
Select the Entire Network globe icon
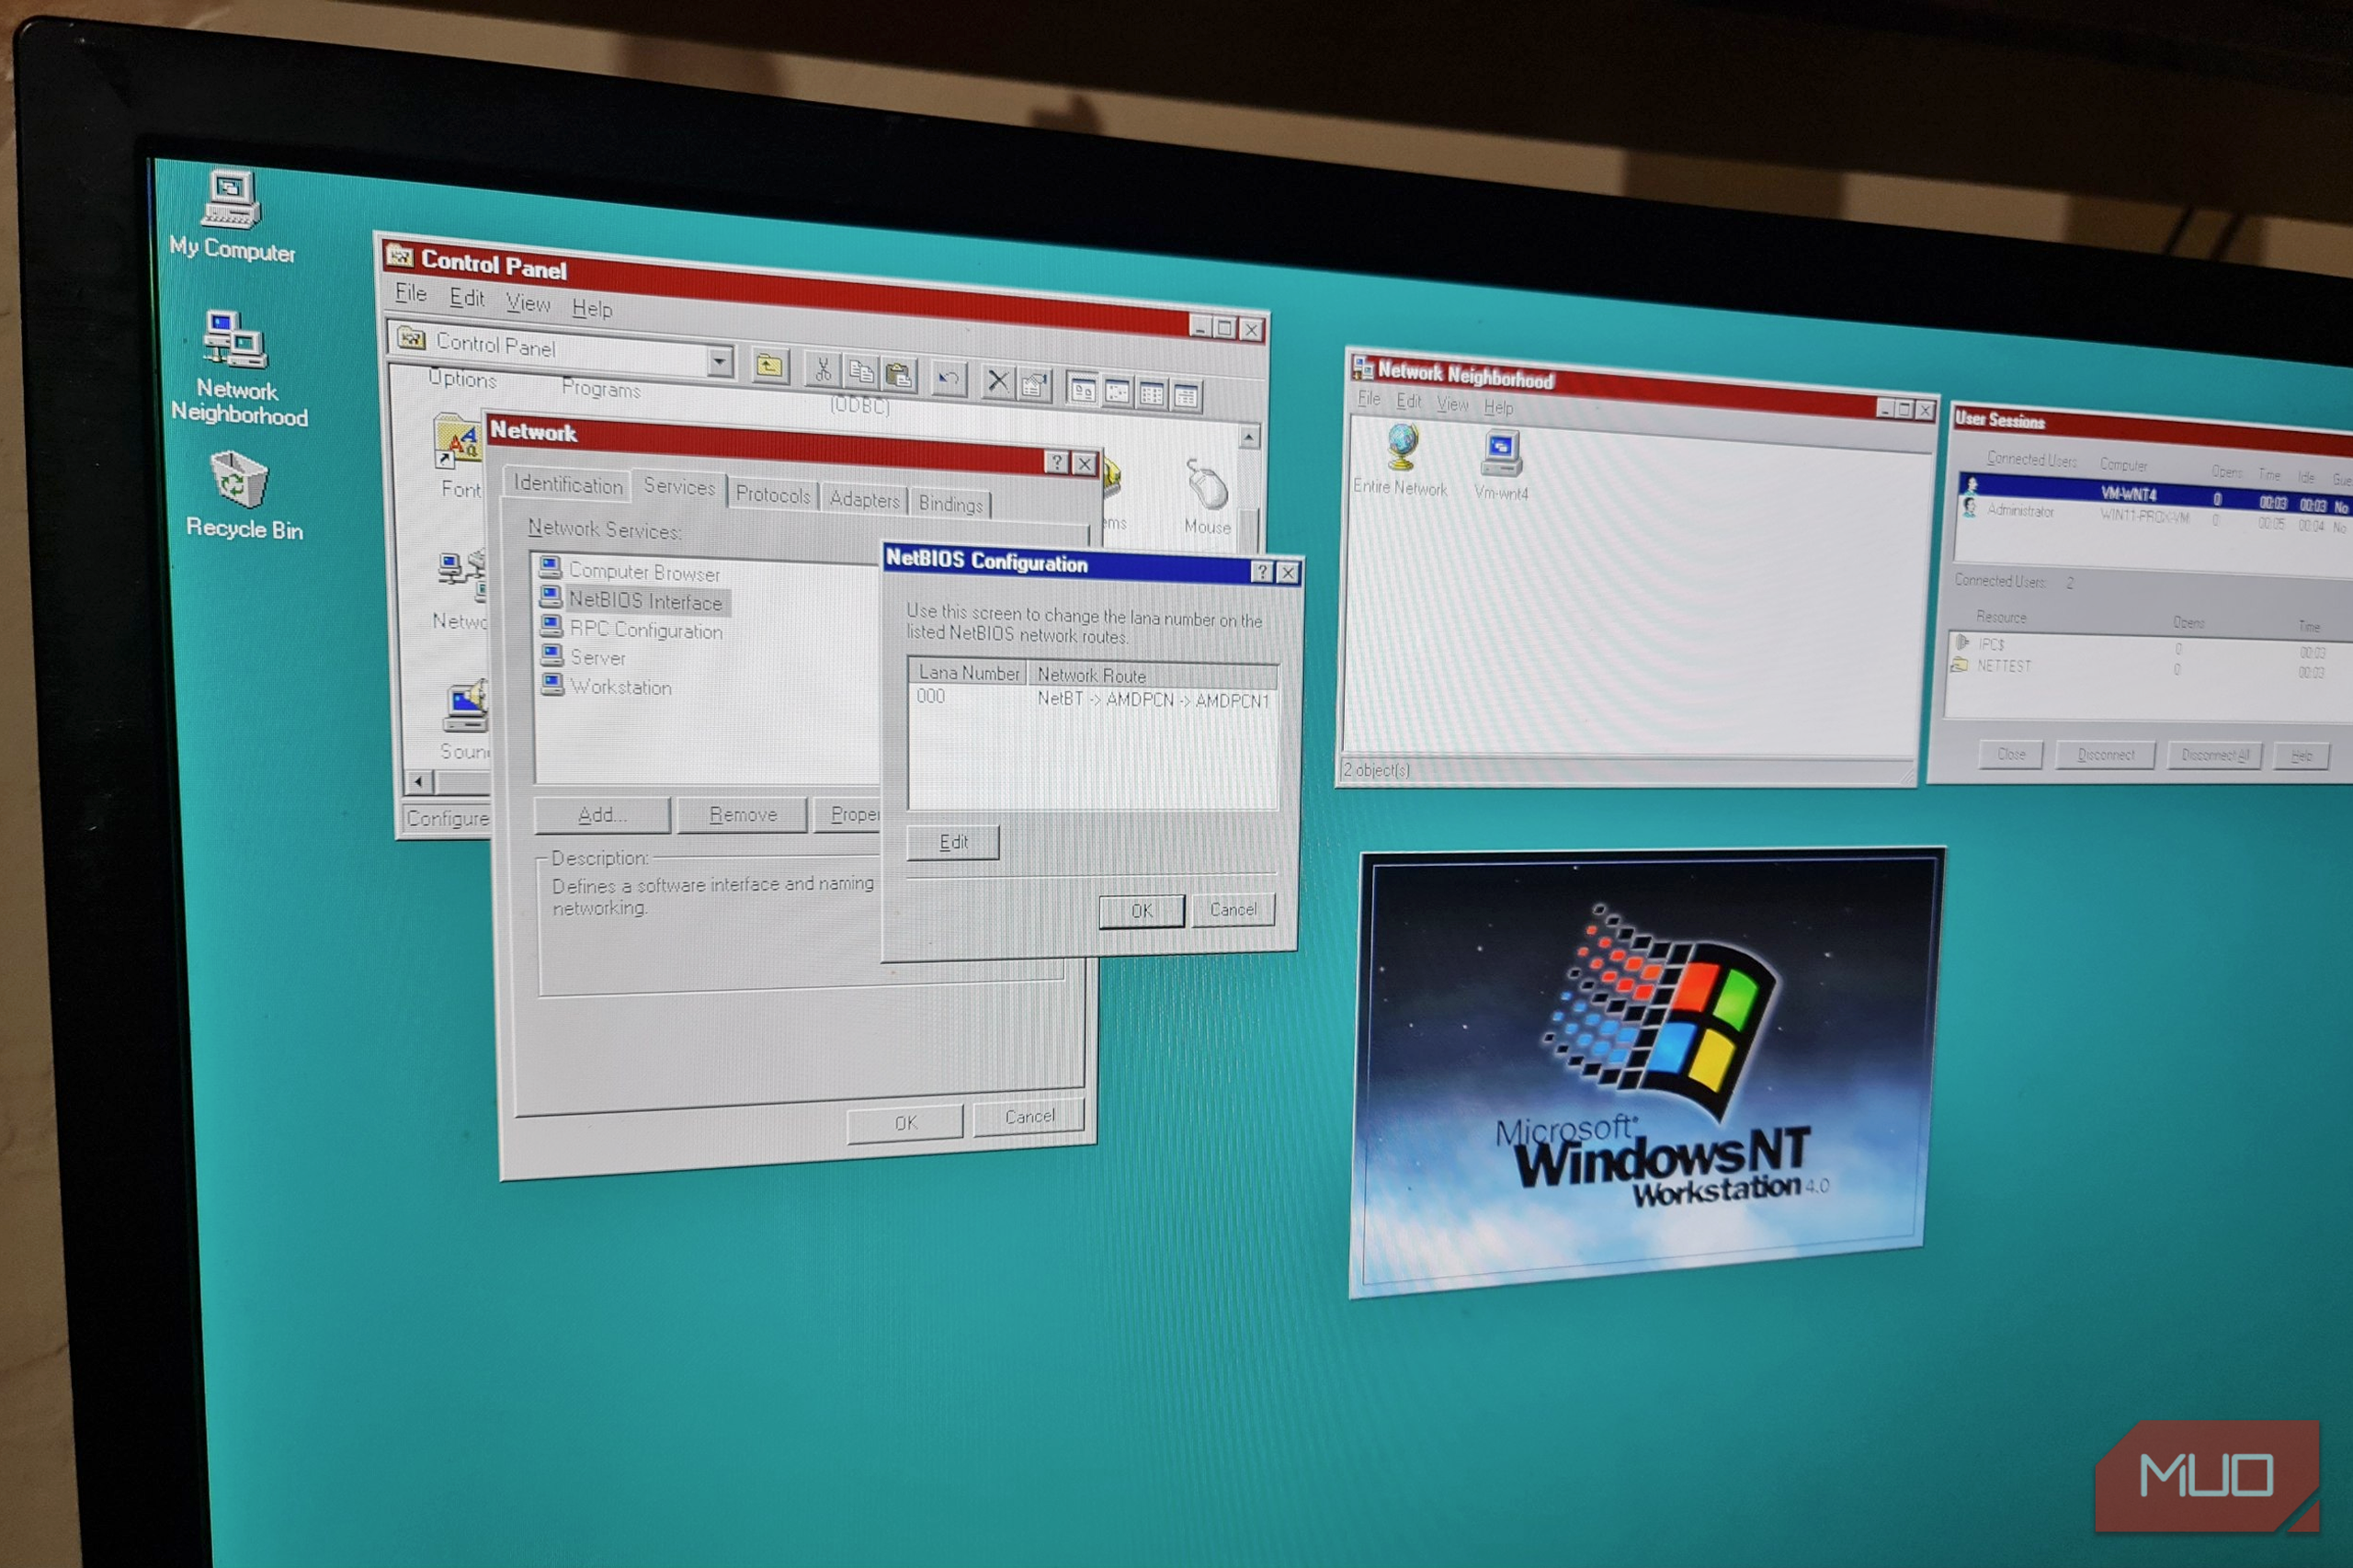coord(1401,461)
